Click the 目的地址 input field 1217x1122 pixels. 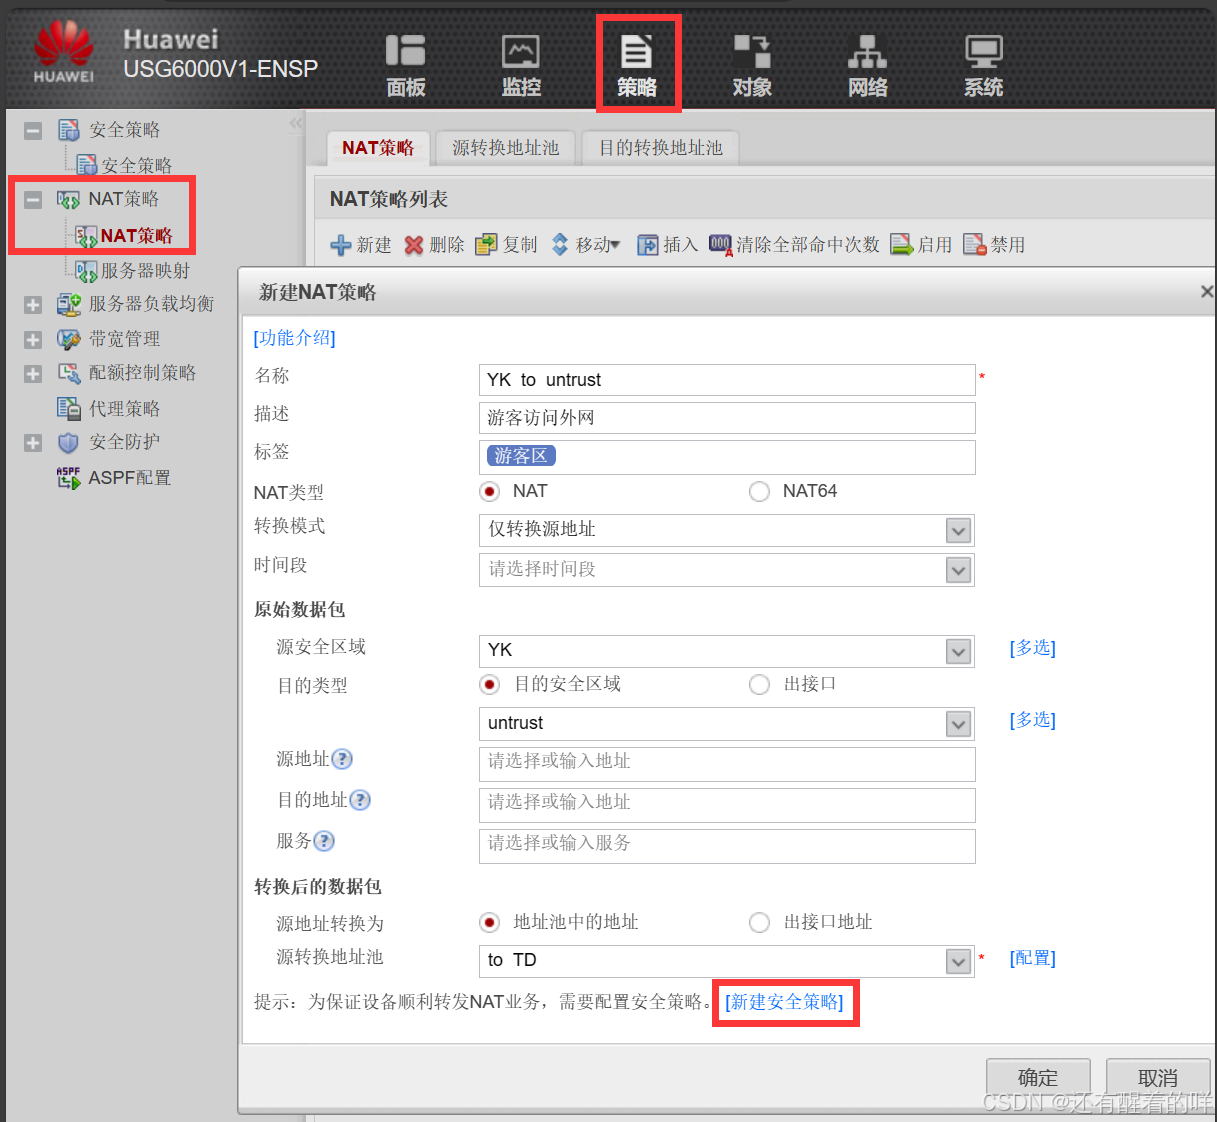(727, 805)
